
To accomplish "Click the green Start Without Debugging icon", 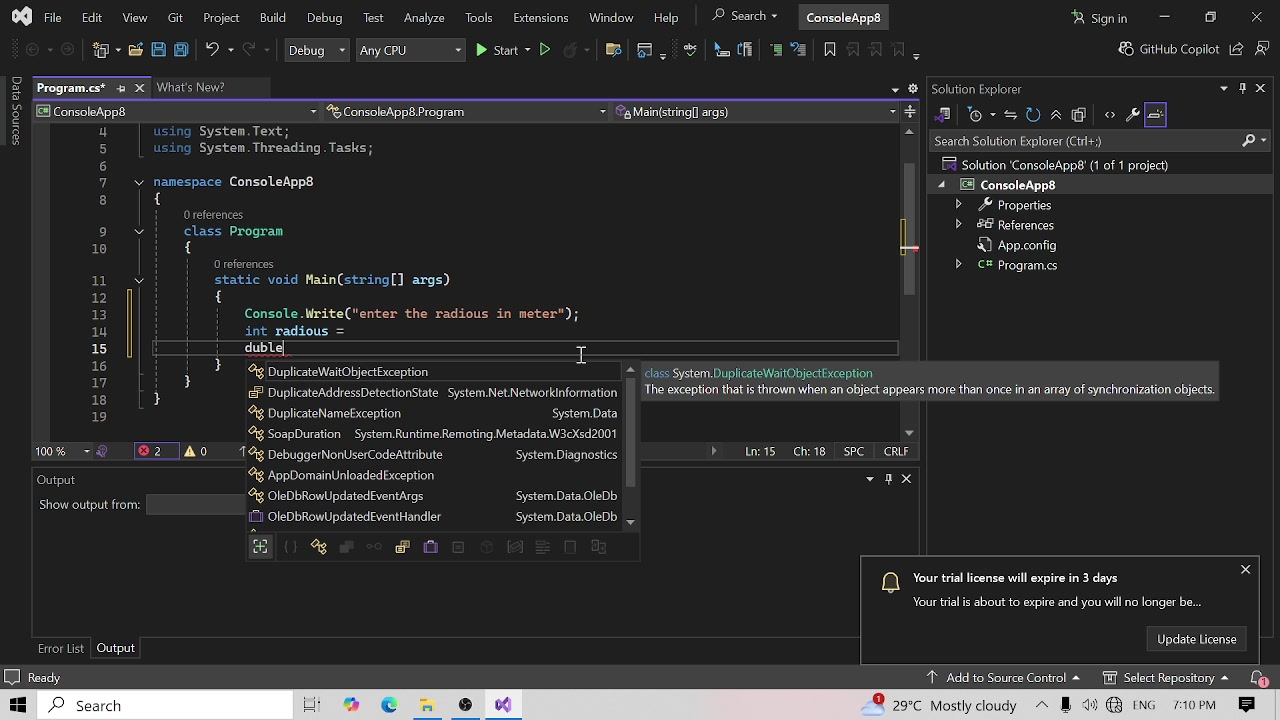I will pos(545,50).
